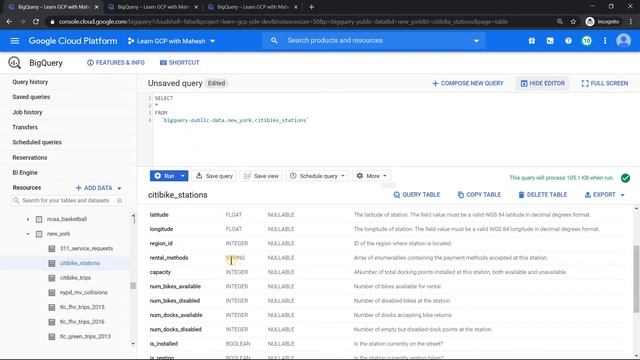The width and height of the screenshot is (640, 360).
Task: Switch to the third BigQuery browser tab
Action: coord(252,7)
